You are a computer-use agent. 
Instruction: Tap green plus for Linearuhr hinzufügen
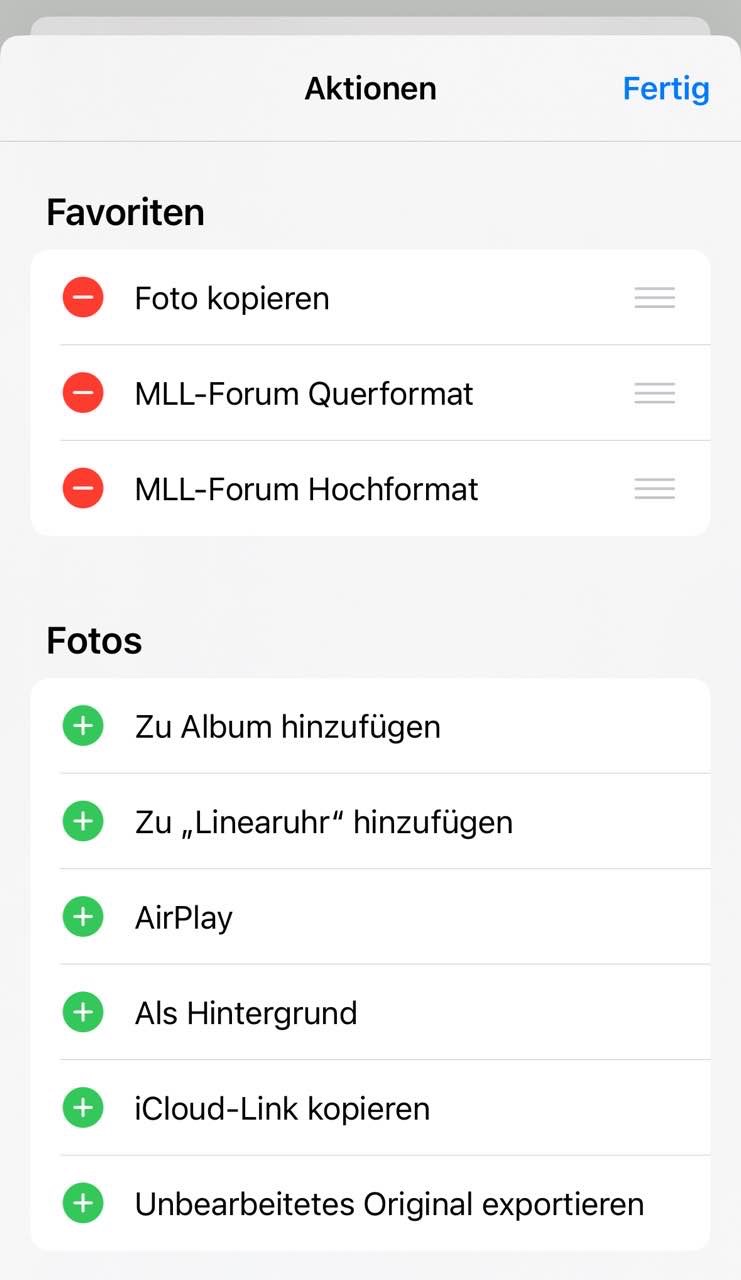point(83,822)
